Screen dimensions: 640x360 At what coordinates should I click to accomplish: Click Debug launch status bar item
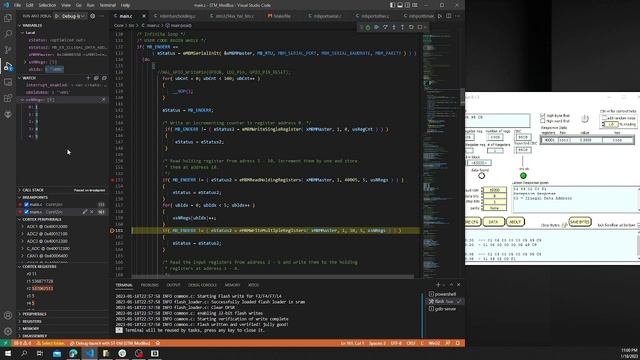pos(110,343)
